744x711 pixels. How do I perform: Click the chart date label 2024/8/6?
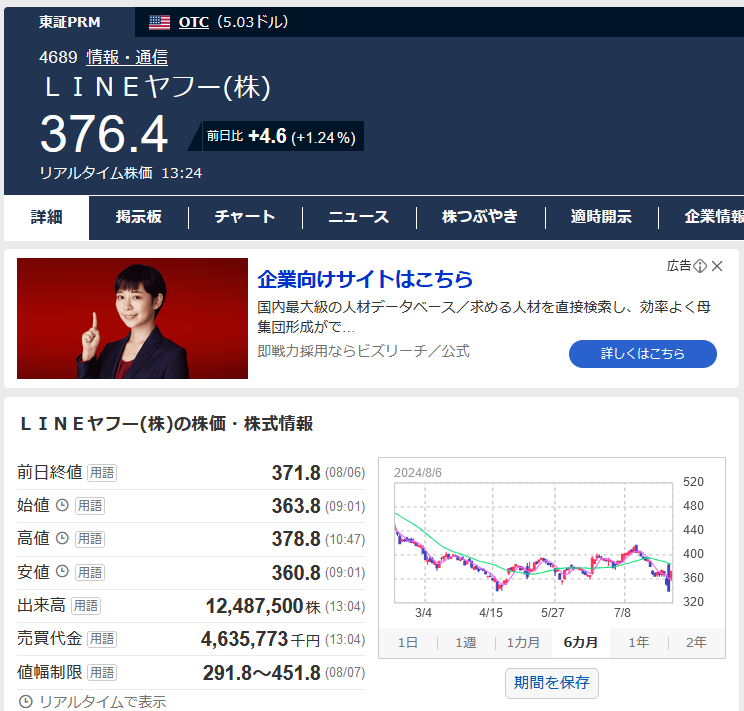click(x=418, y=473)
